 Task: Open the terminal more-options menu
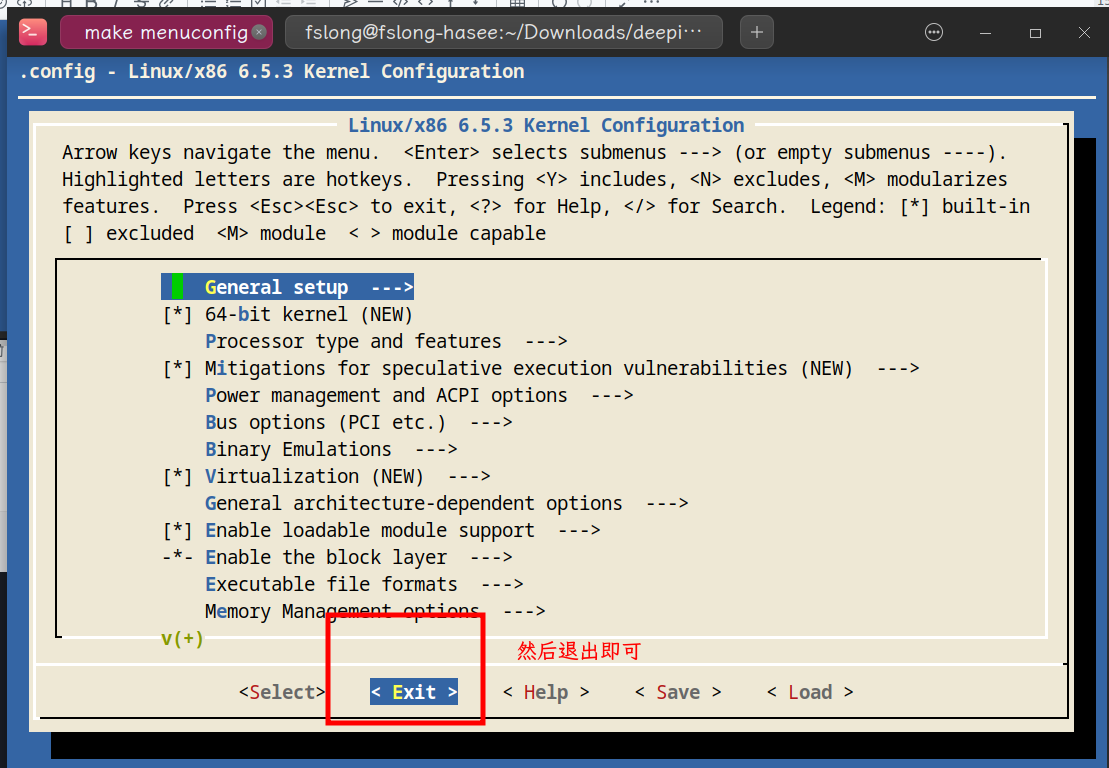coord(934,32)
